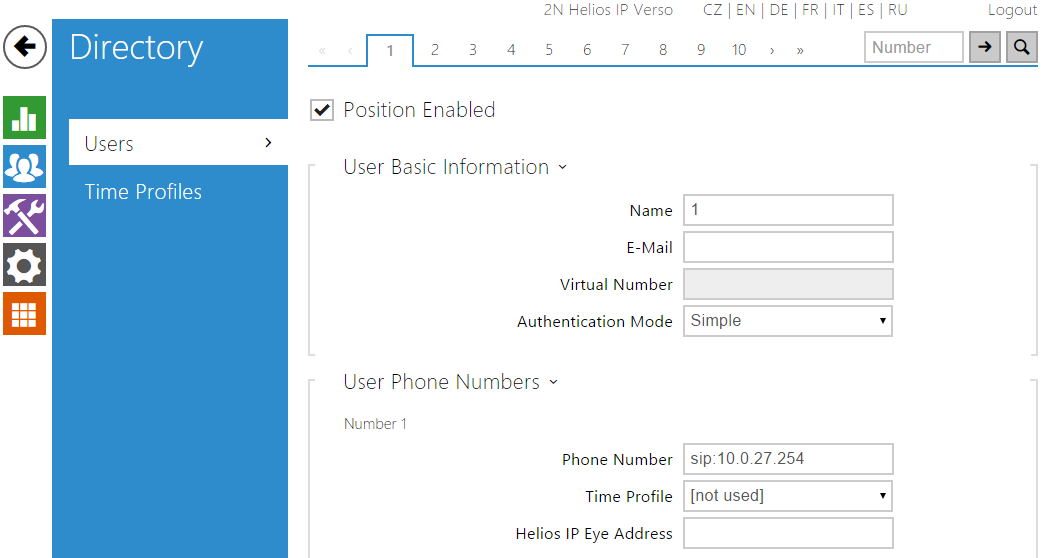The height and width of the screenshot is (558, 1048).
Task: Jump to last page with » arrow
Action: [800, 50]
